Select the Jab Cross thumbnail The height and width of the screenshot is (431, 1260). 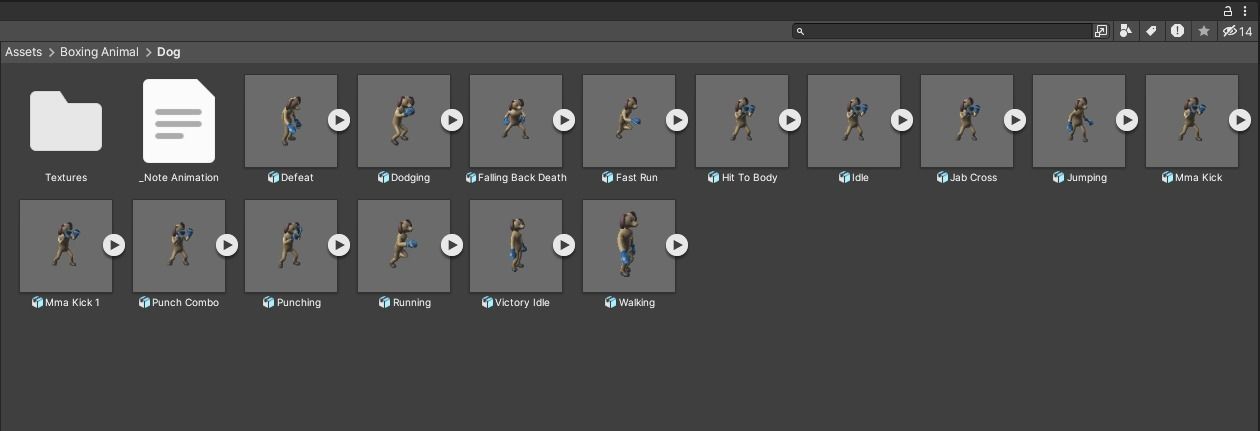click(967, 121)
